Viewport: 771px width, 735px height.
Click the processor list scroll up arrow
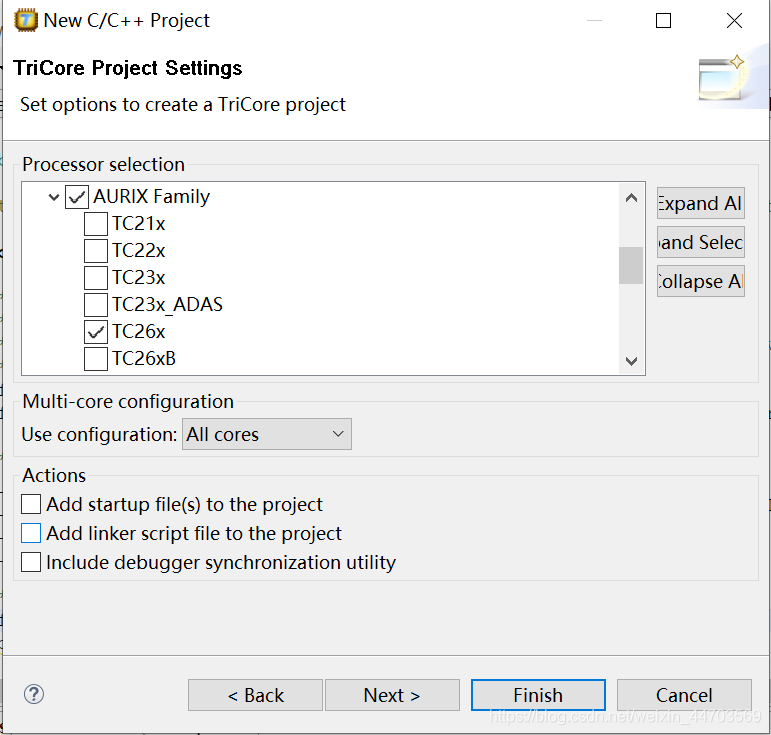click(631, 198)
